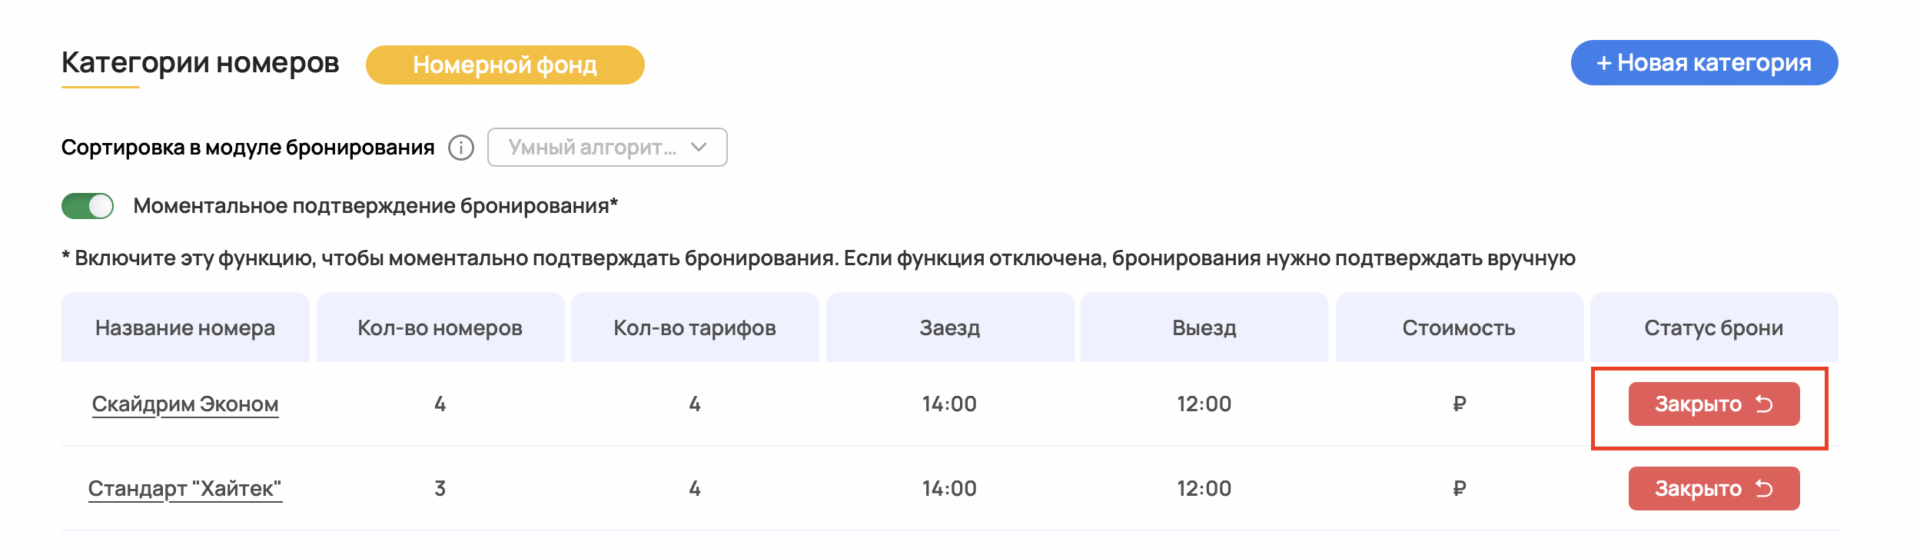Click the Кол-во номеров column header
The height and width of the screenshot is (555, 1920).
(440, 328)
